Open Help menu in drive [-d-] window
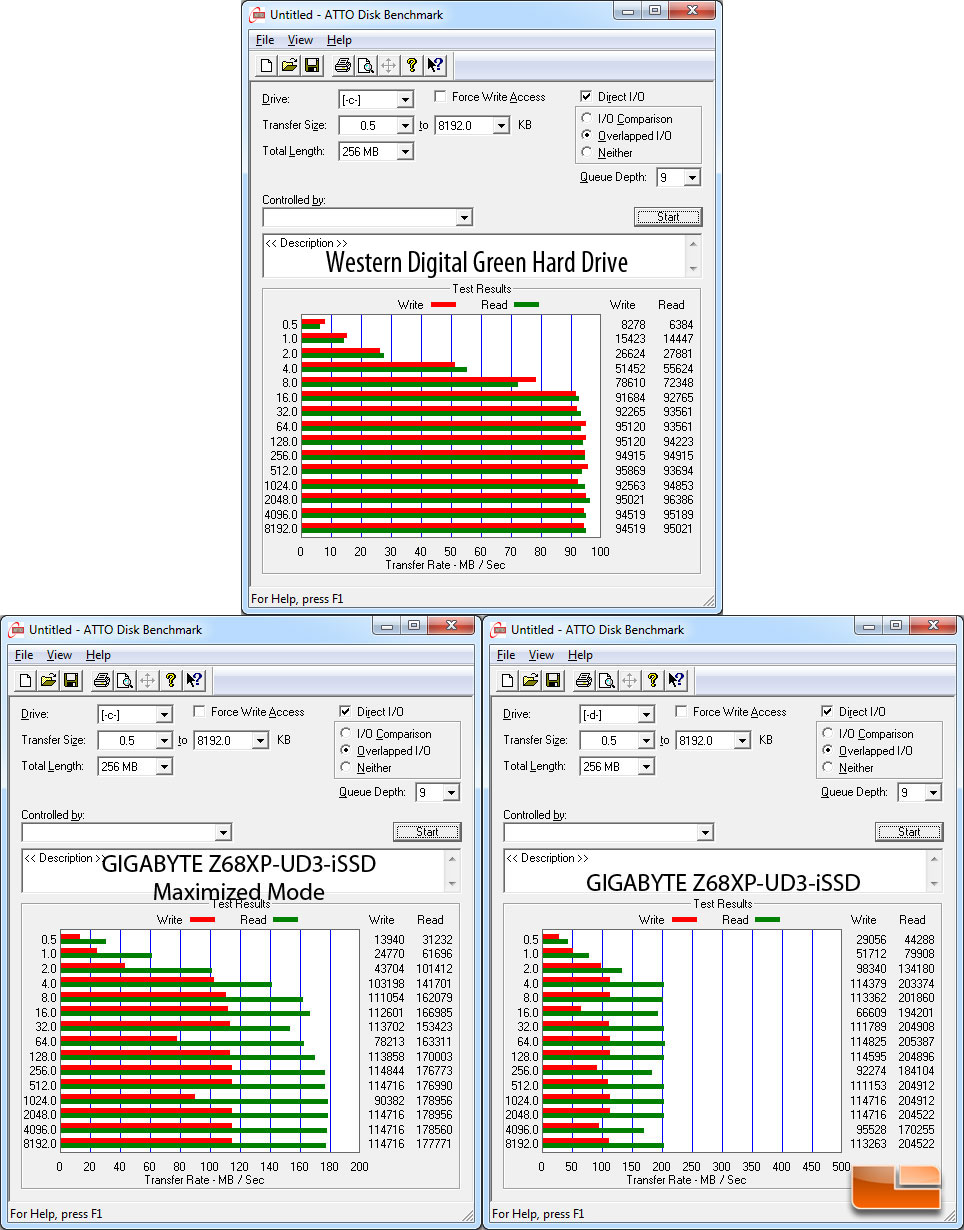The width and height of the screenshot is (964, 1230). (581, 655)
